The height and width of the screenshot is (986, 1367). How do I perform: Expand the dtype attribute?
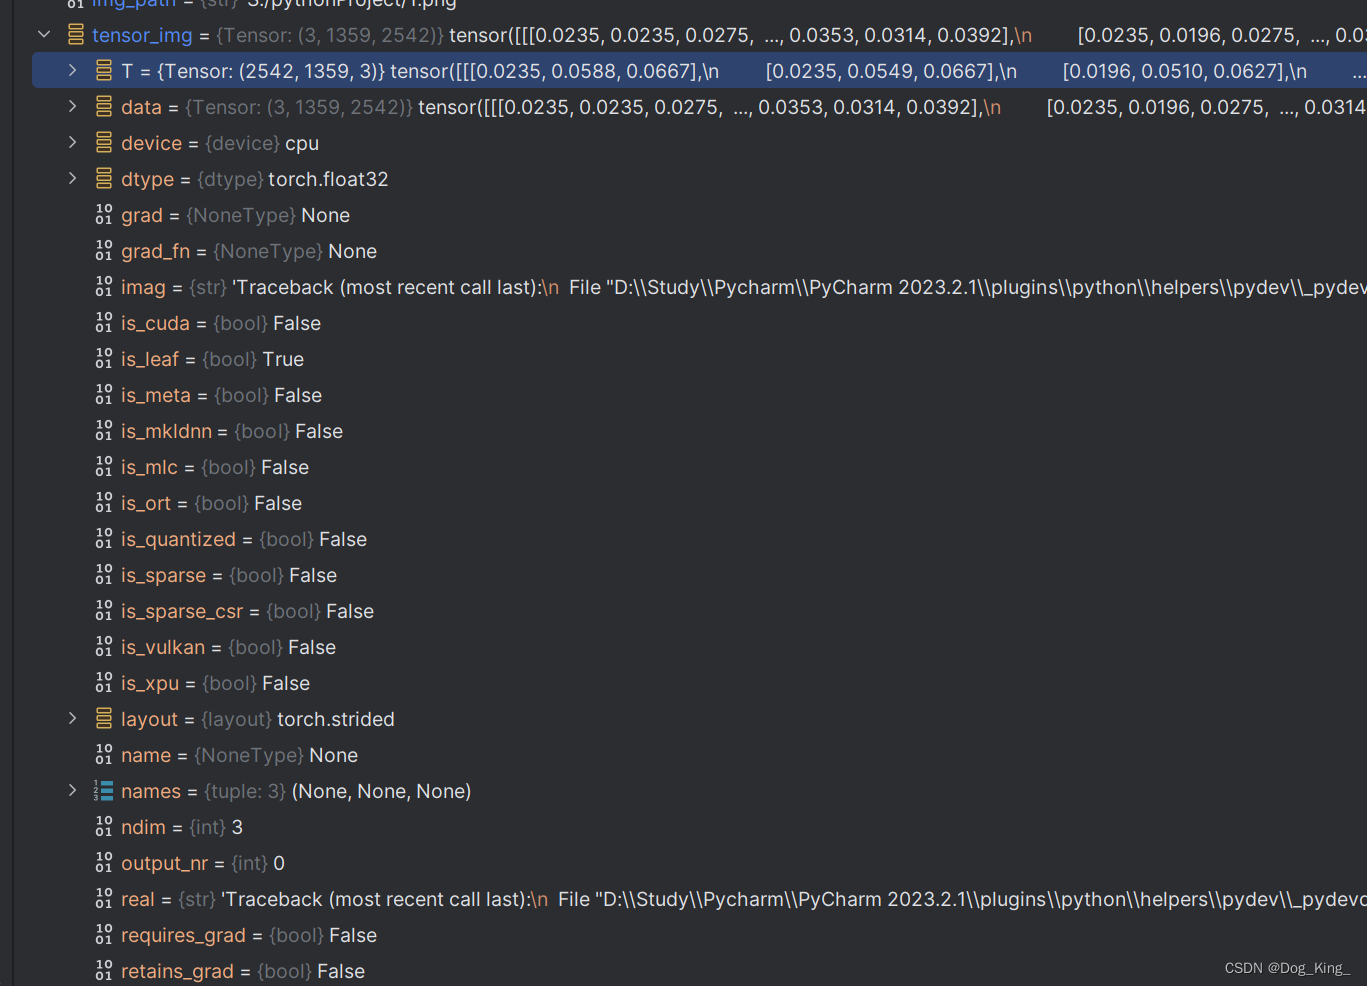coord(72,179)
